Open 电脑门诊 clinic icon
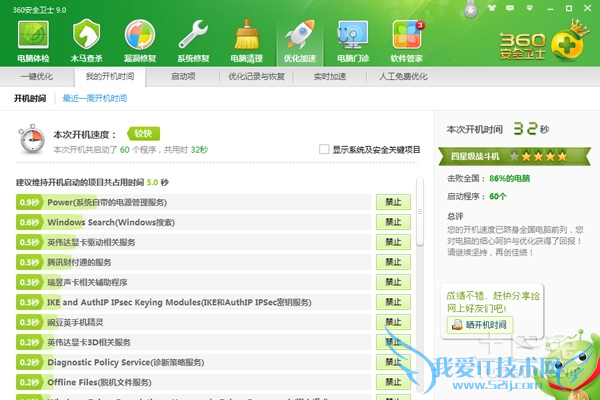Image resolution: width=600 pixels, height=400 pixels. pyautogui.click(x=353, y=41)
